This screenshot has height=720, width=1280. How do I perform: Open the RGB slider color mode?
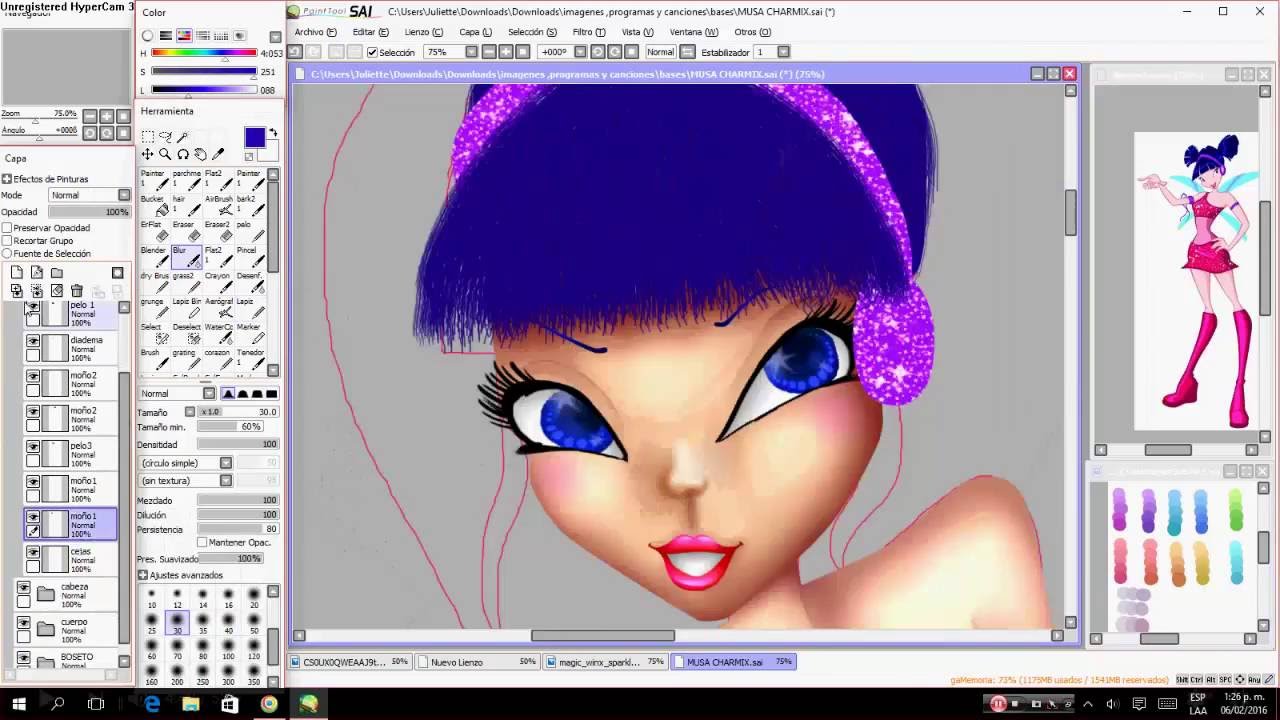click(166, 35)
